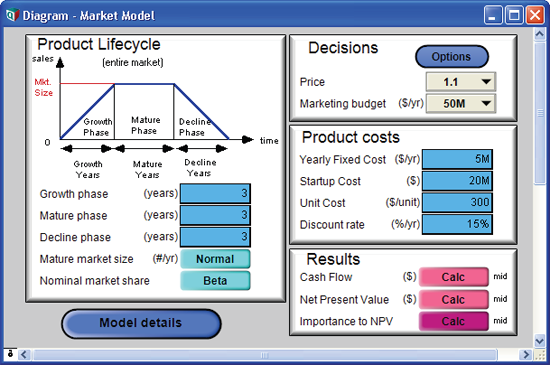
Task: Minimize the Market Model window
Action: (492, 15)
